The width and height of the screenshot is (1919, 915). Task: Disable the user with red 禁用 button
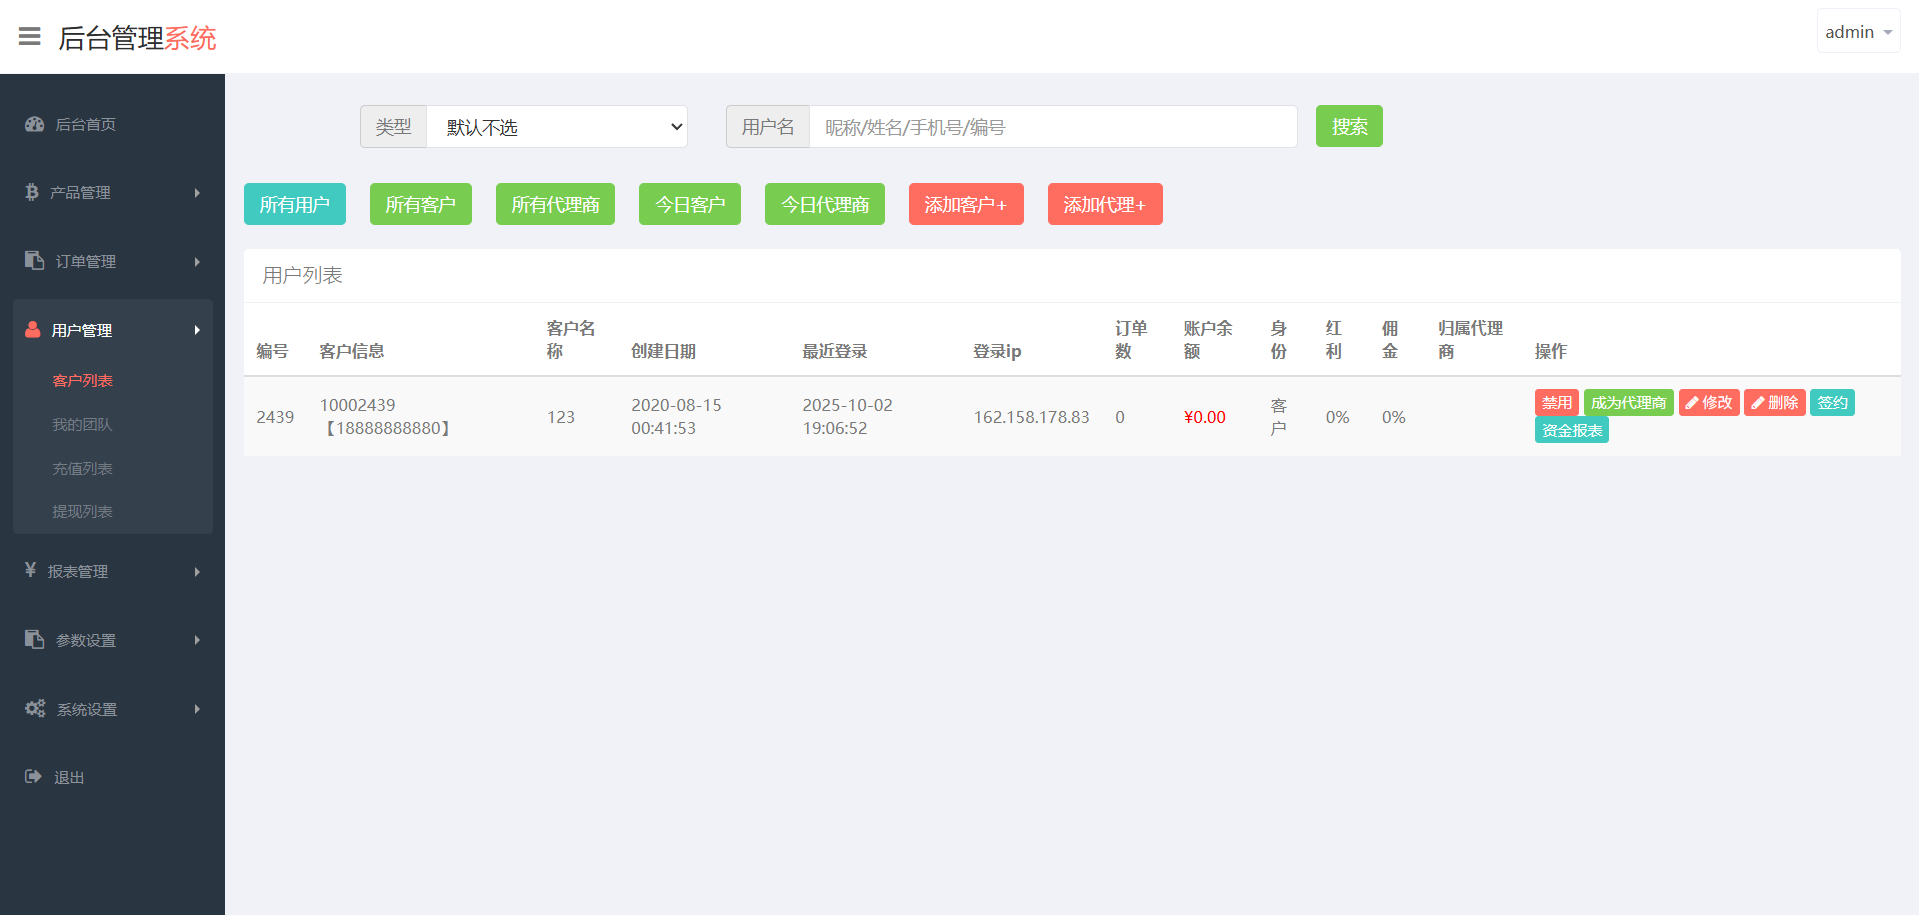[1556, 403]
